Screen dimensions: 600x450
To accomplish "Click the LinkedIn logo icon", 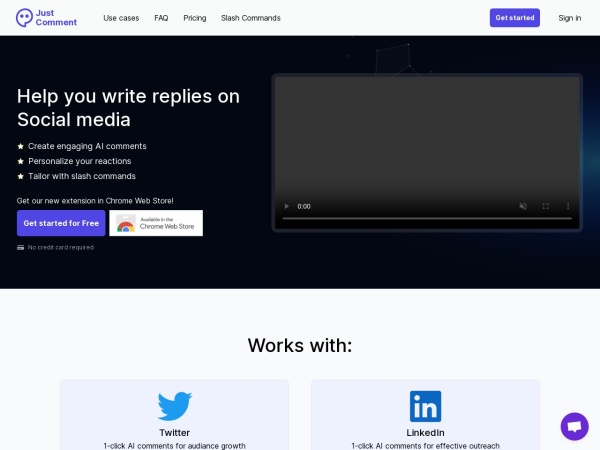I will 425,406.
